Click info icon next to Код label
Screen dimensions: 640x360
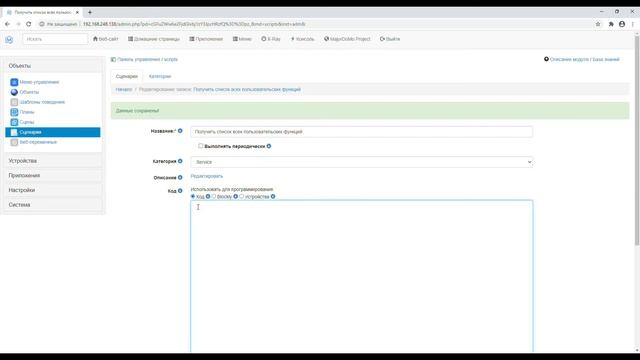[180, 191]
